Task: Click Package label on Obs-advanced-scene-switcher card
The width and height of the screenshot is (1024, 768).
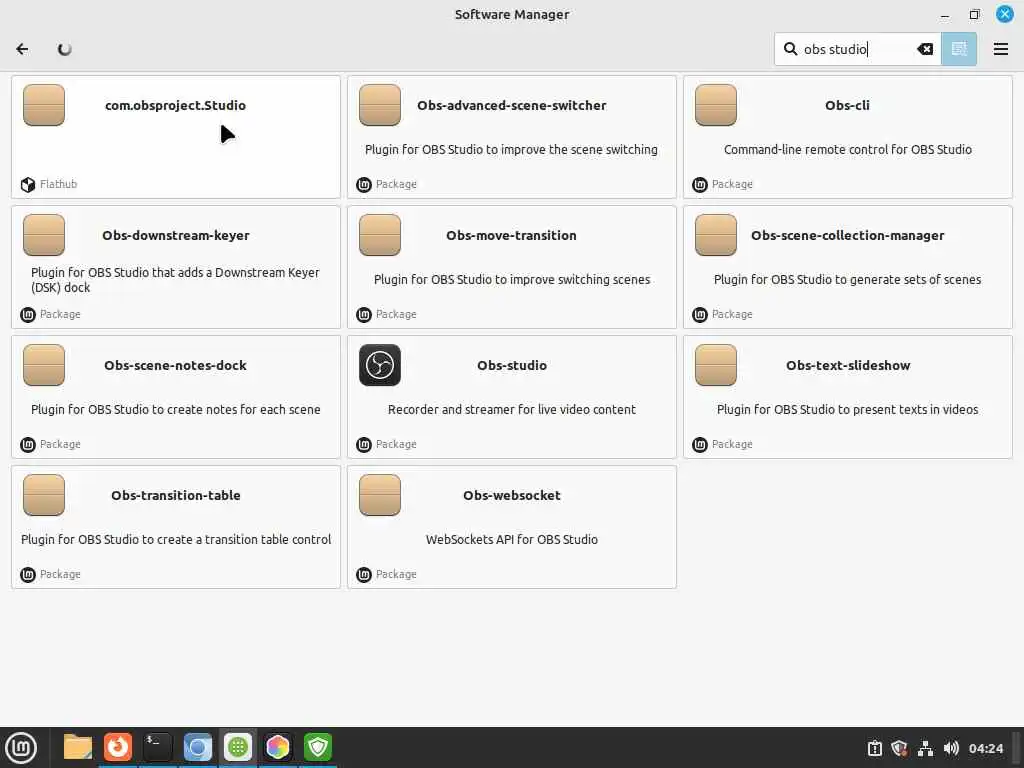Action: (396, 184)
